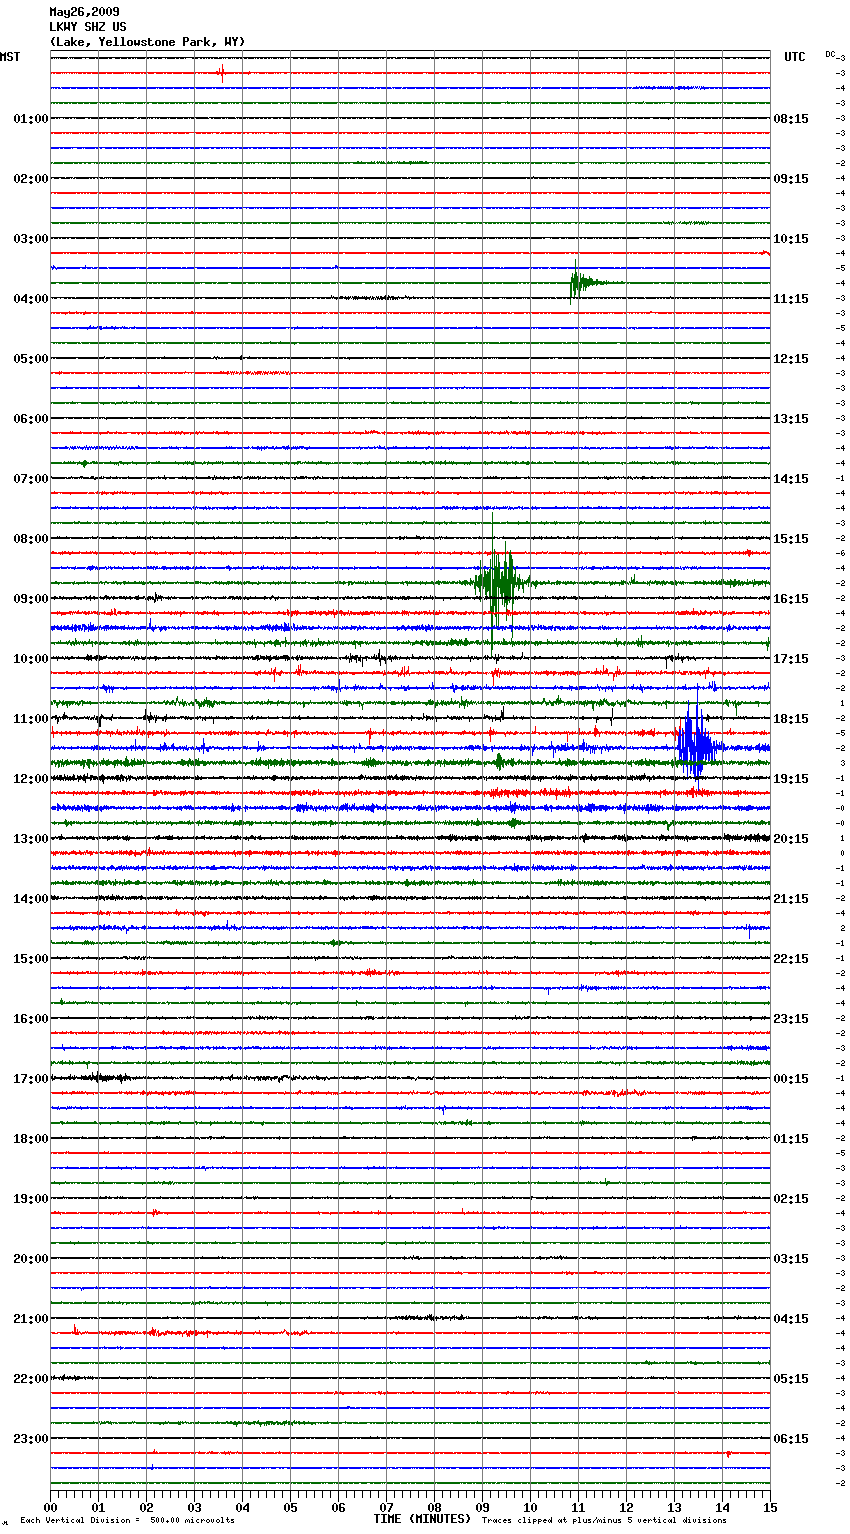850x1534 pixels.
Task: Click the UTC time label "20:15"
Action: click(791, 839)
